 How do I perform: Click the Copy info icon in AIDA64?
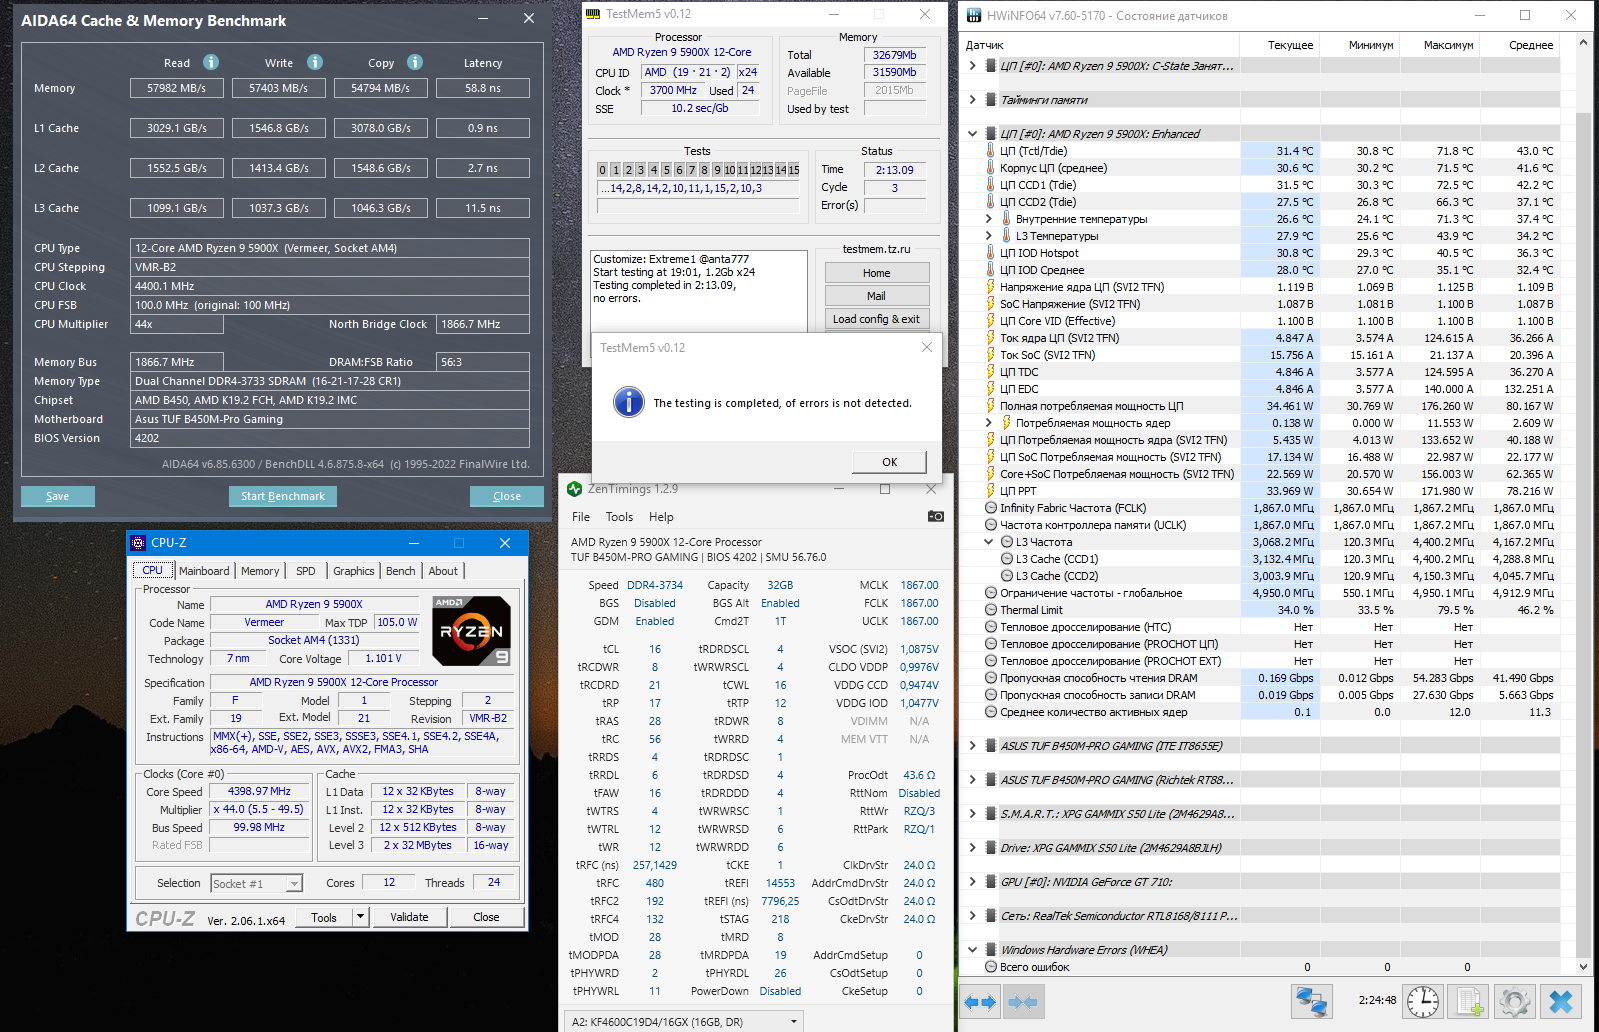pyautogui.click(x=415, y=62)
